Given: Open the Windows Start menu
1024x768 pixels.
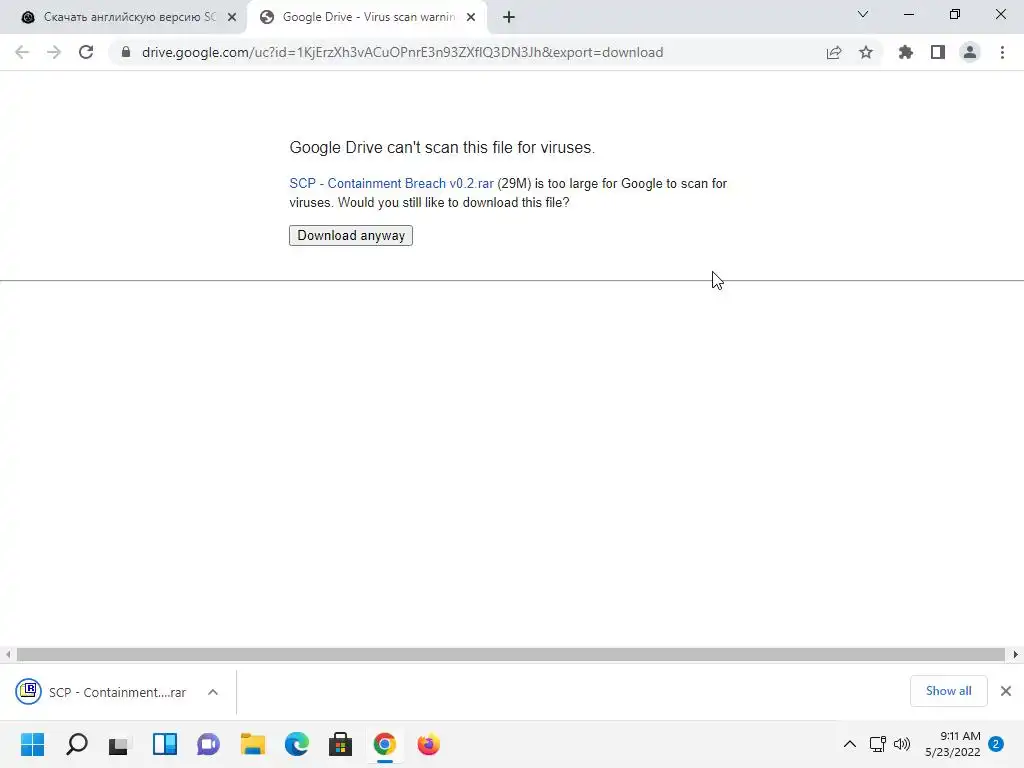Looking at the screenshot, I should [x=33, y=744].
